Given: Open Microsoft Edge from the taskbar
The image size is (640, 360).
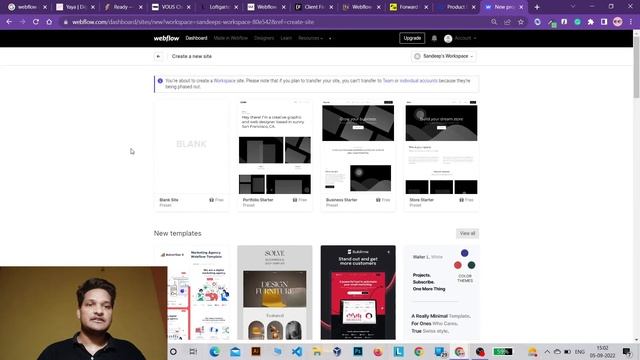Looking at the screenshot, I should (x=214, y=351).
